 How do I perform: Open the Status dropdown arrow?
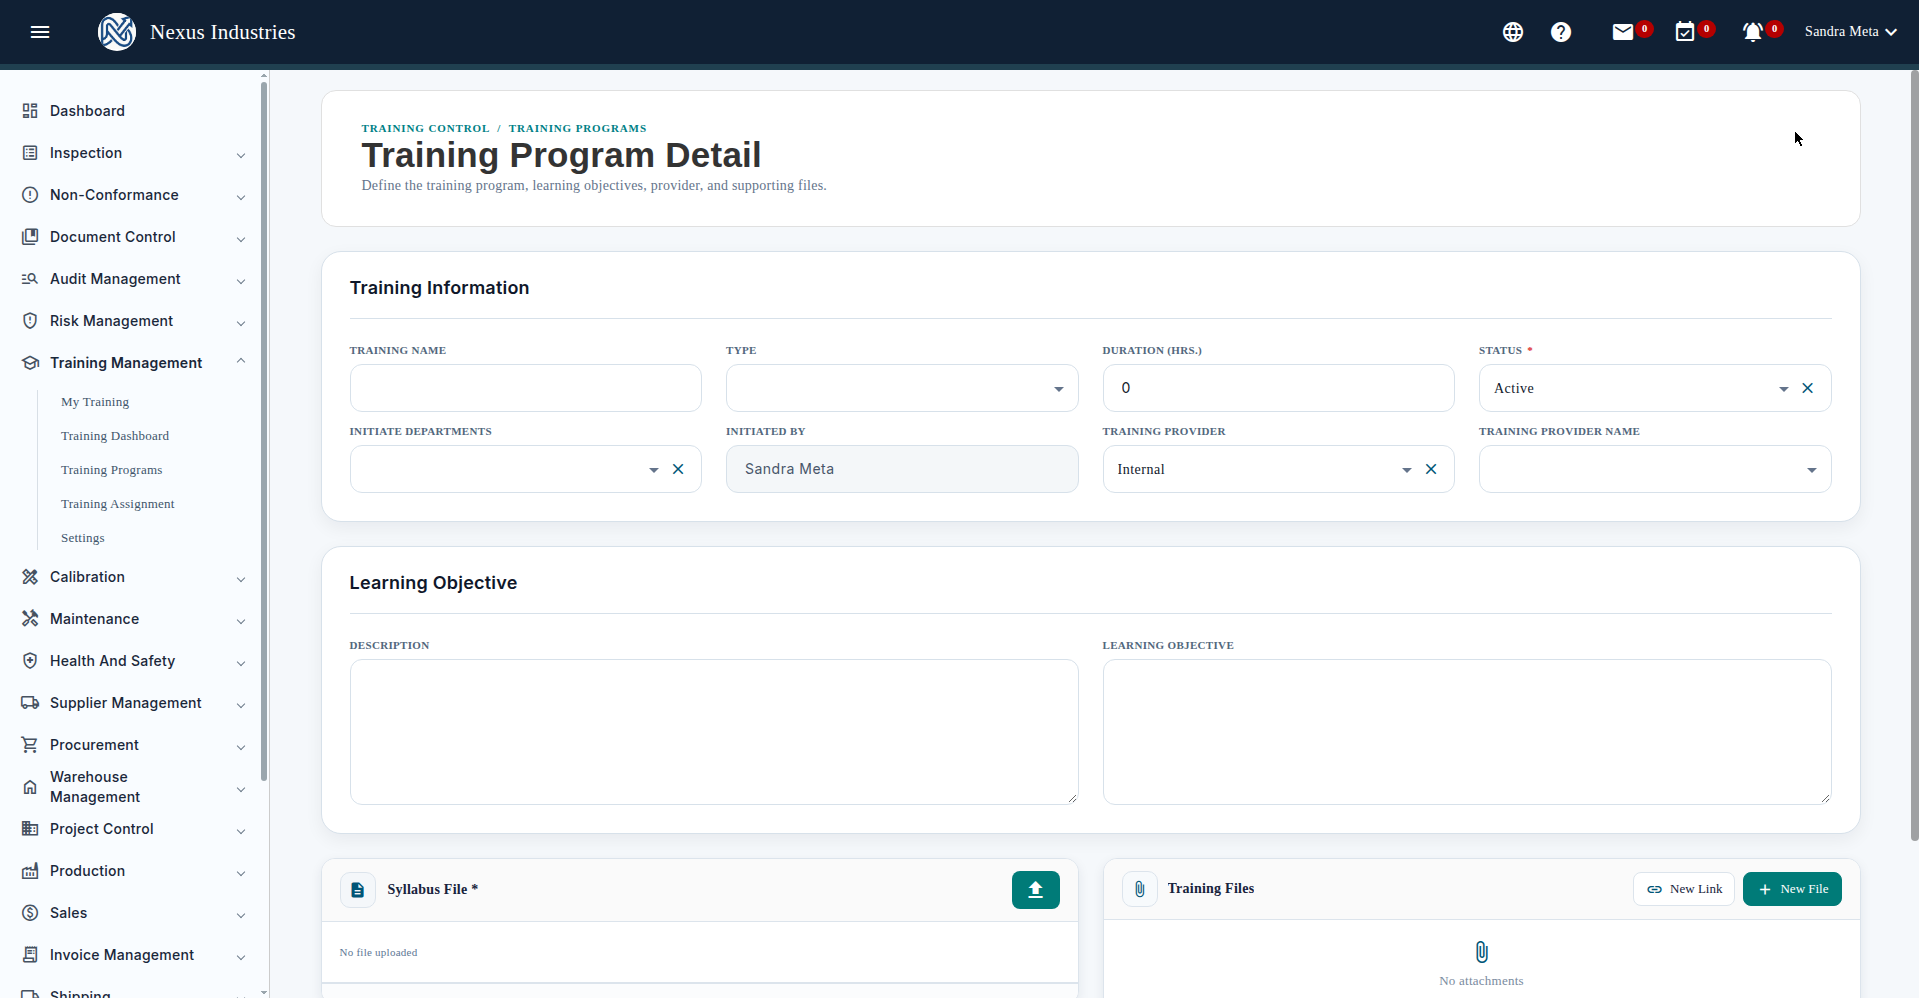click(1783, 389)
